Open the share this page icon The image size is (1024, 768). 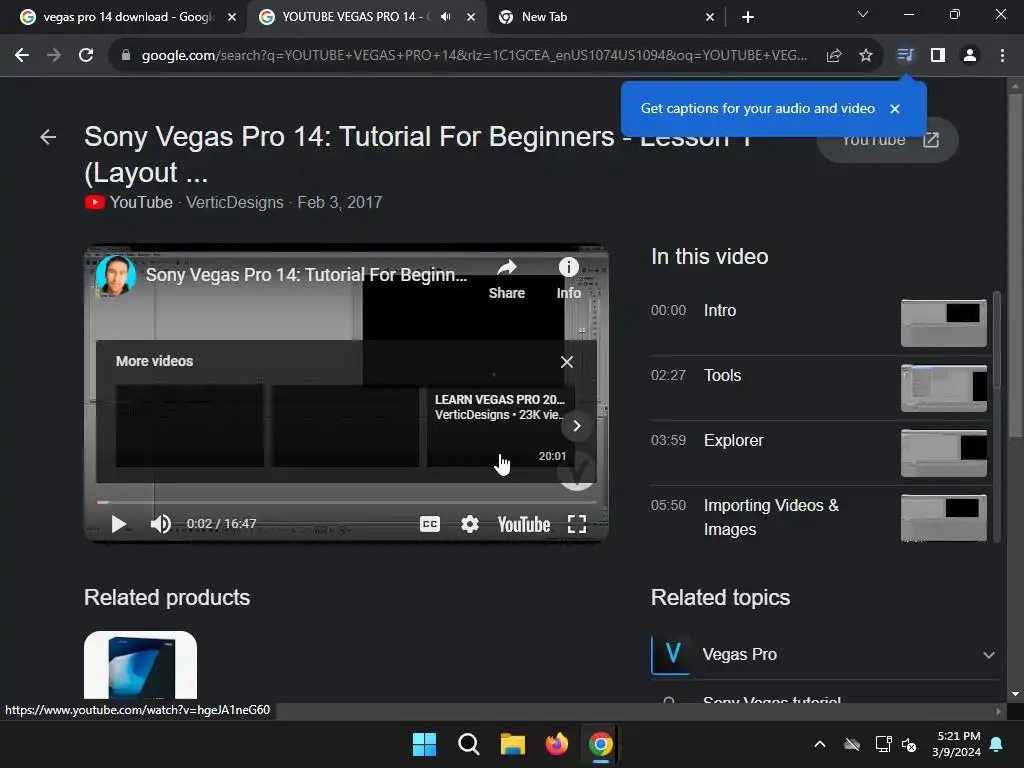pyautogui.click(x=834, y=56)
